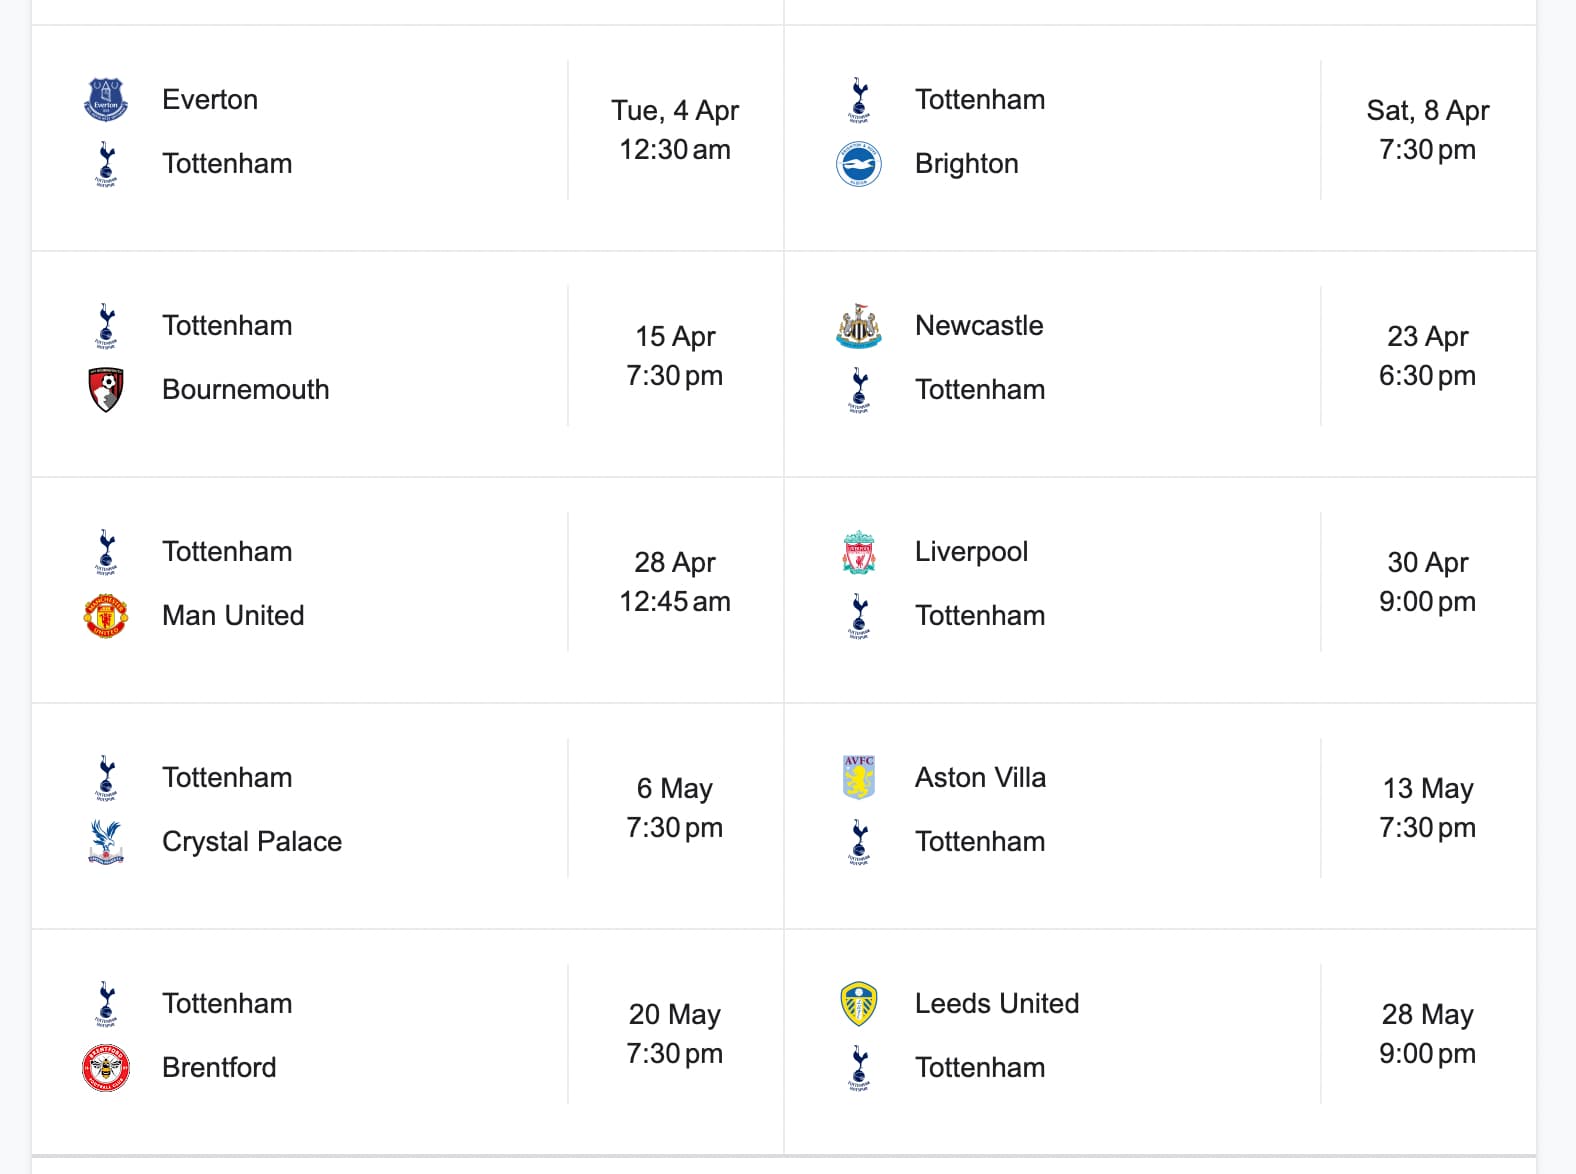The width and height of the screenshot is (1576, 1174).
Task: Click the Man United club crest
Action: pos(106,616)
